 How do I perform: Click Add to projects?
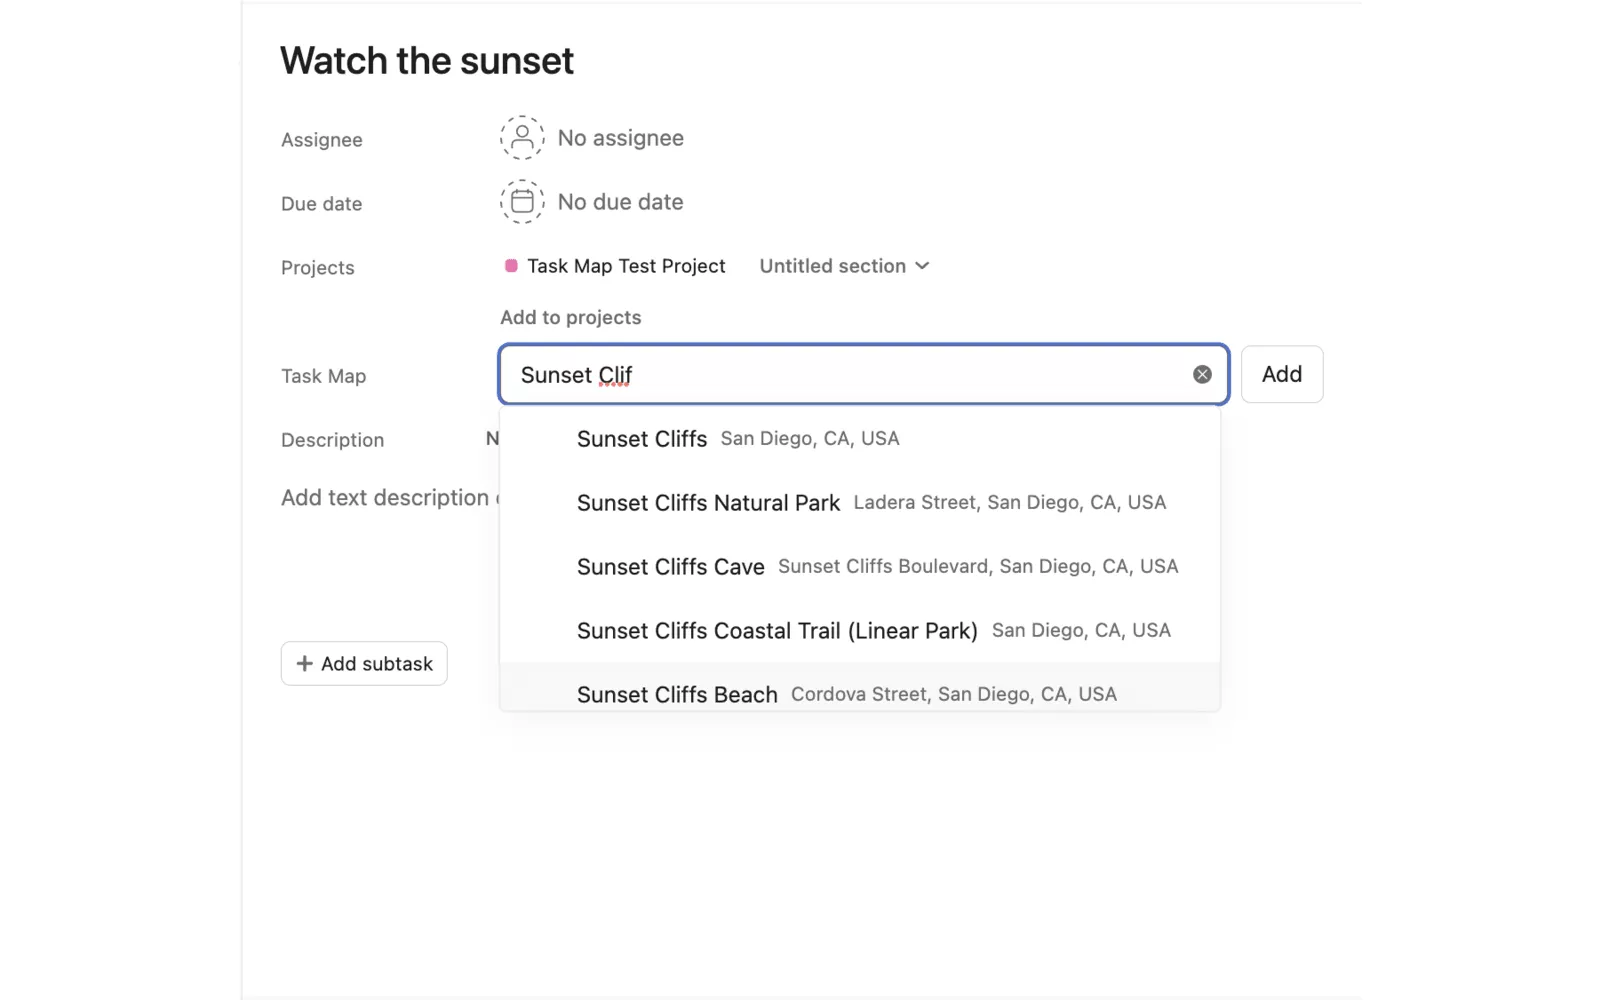[x=570, y=318]
